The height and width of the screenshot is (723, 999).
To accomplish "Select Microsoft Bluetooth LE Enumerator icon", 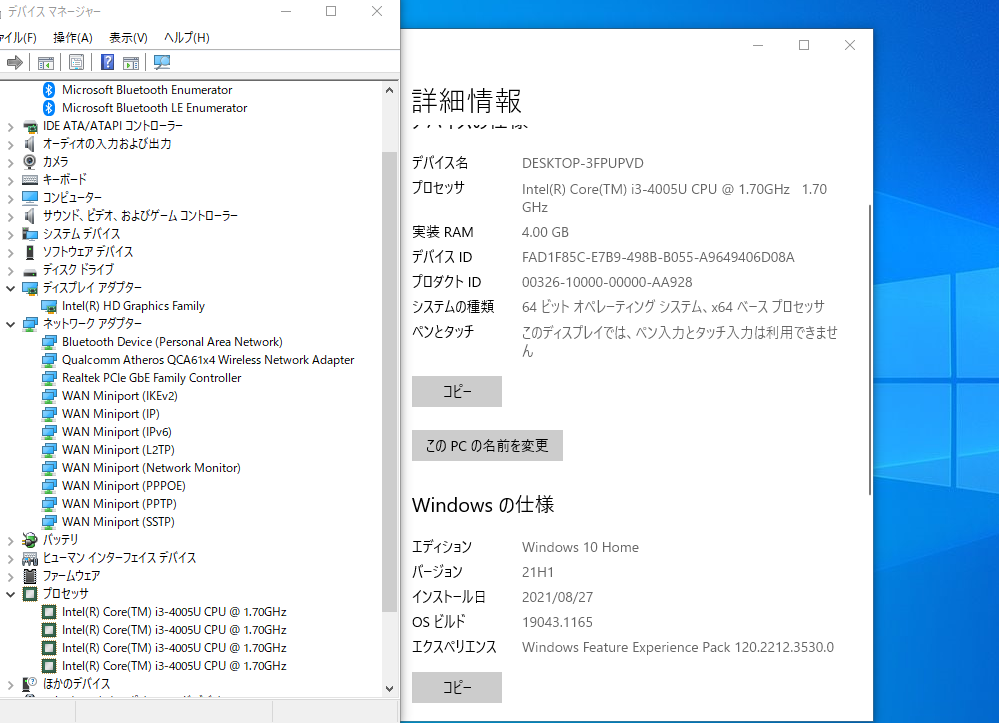I will [x=49, y=108].
